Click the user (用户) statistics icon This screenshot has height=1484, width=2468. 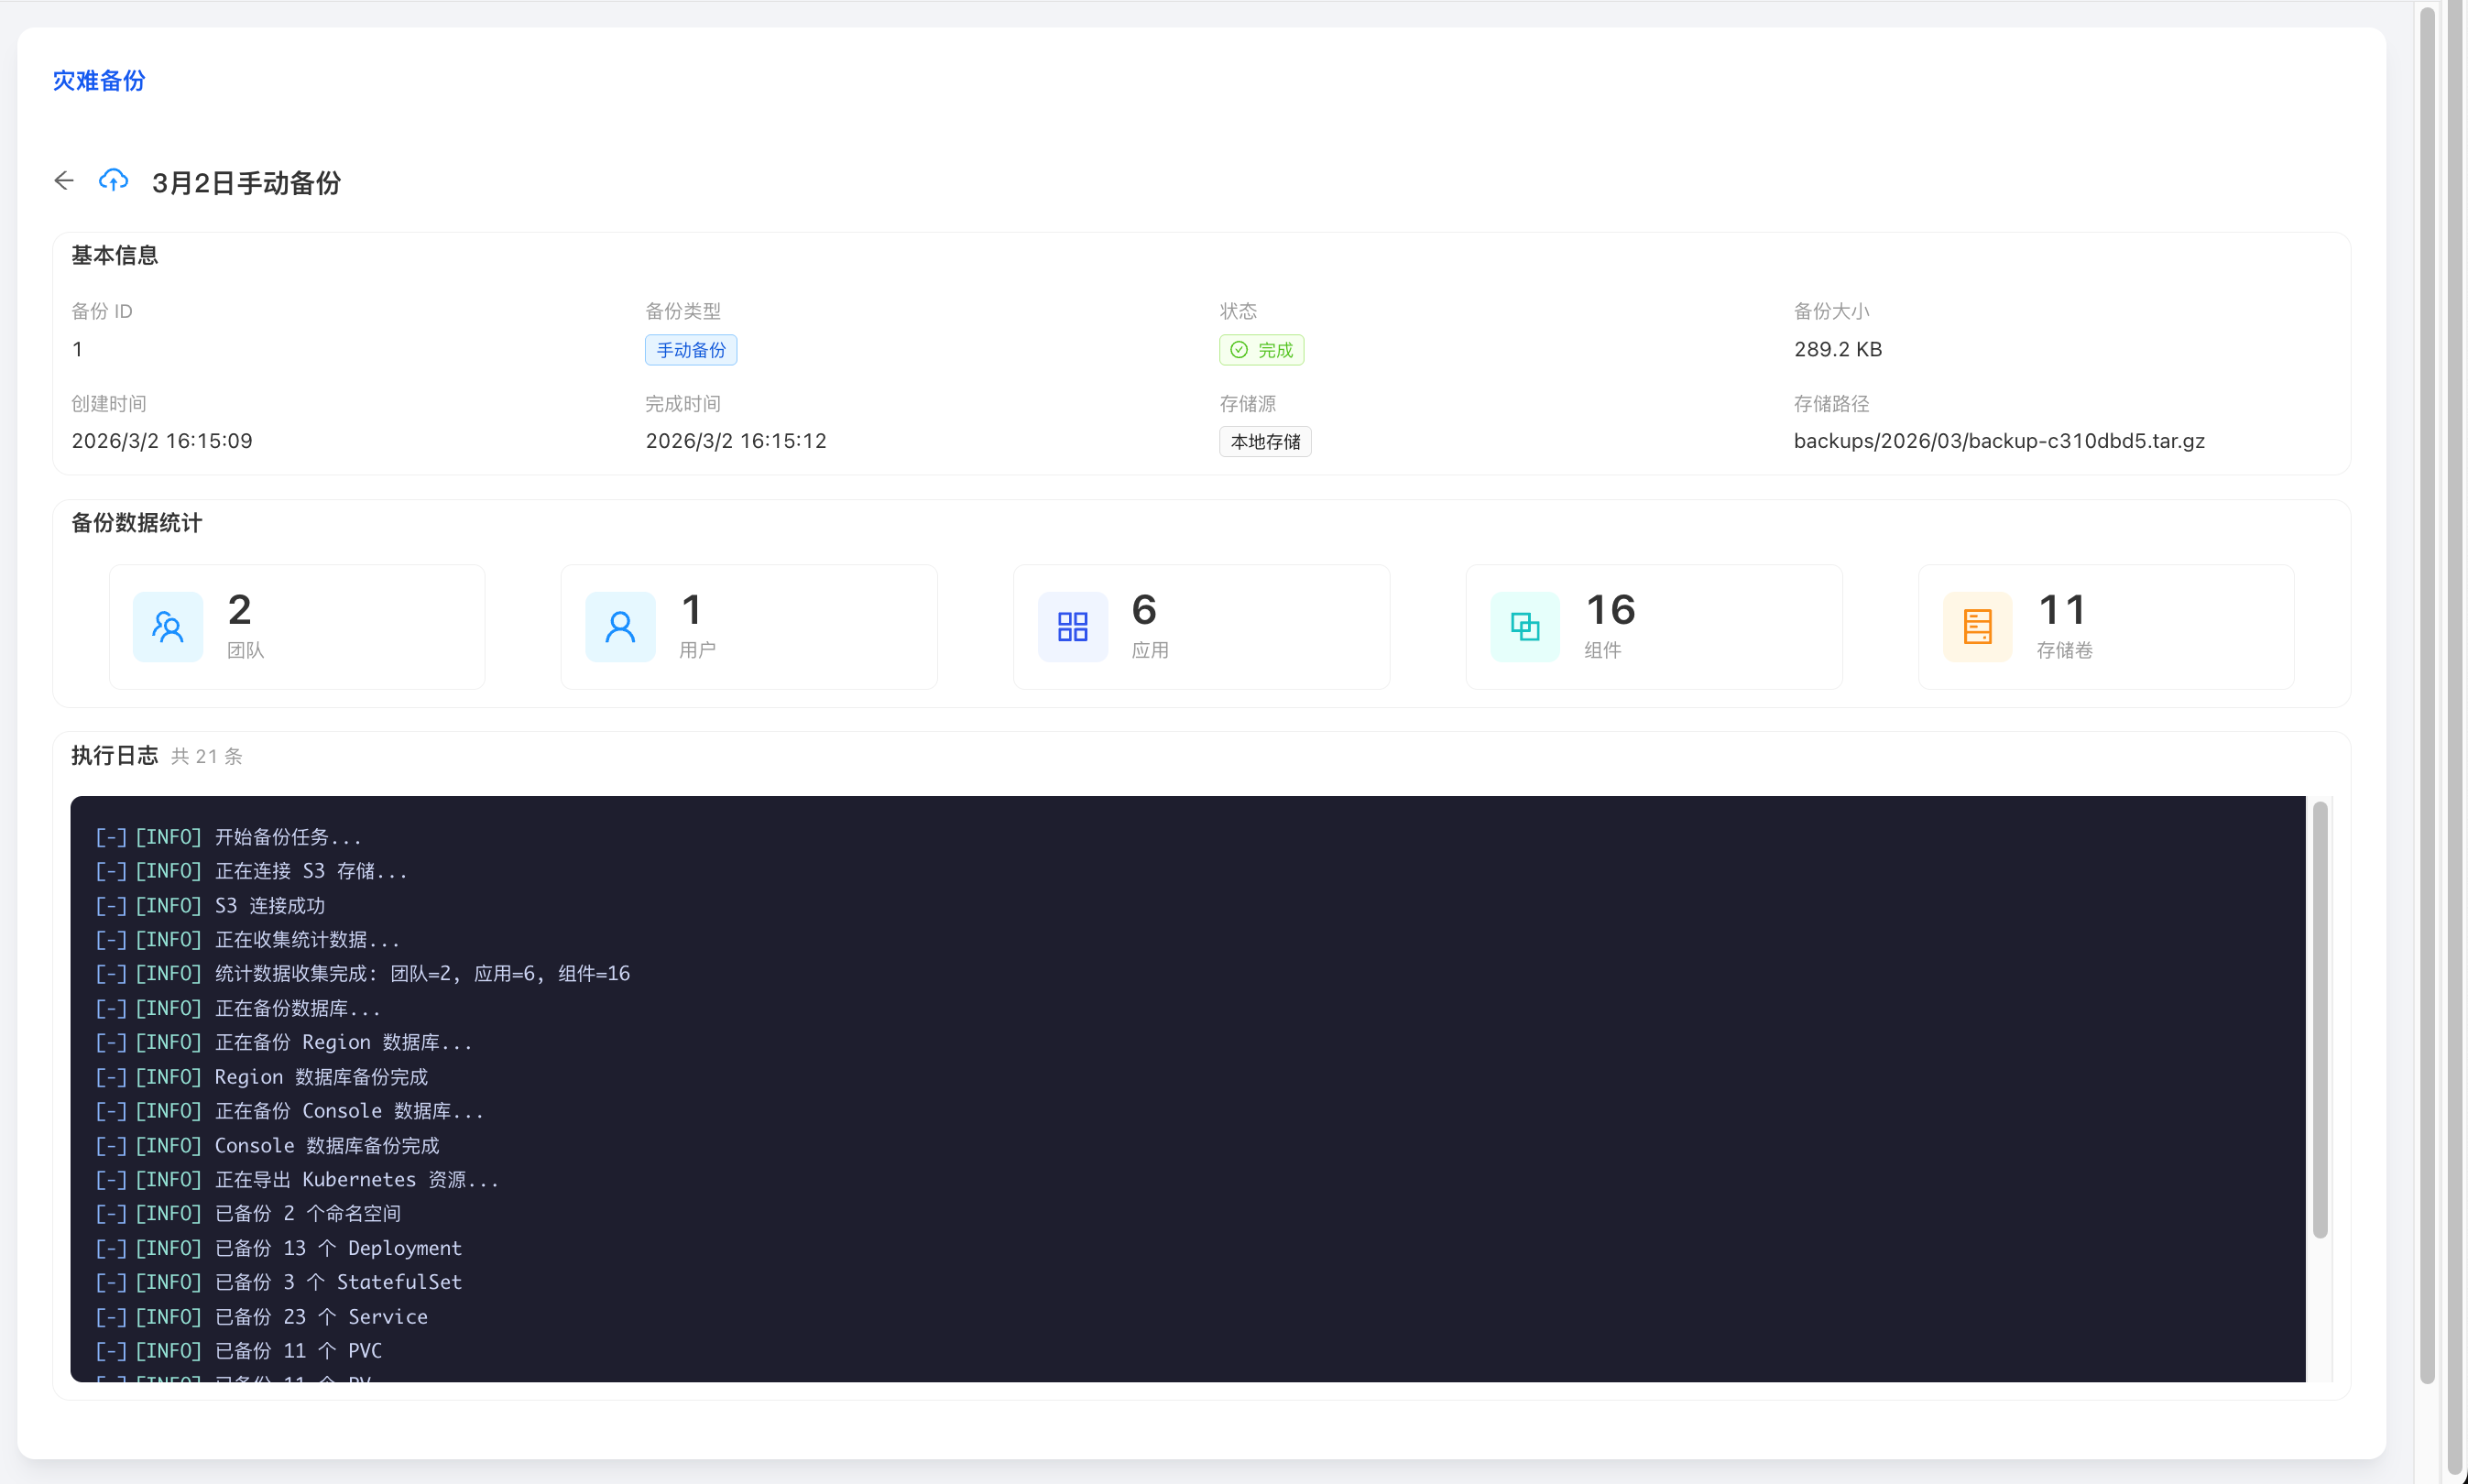click(x=620, y=627)
